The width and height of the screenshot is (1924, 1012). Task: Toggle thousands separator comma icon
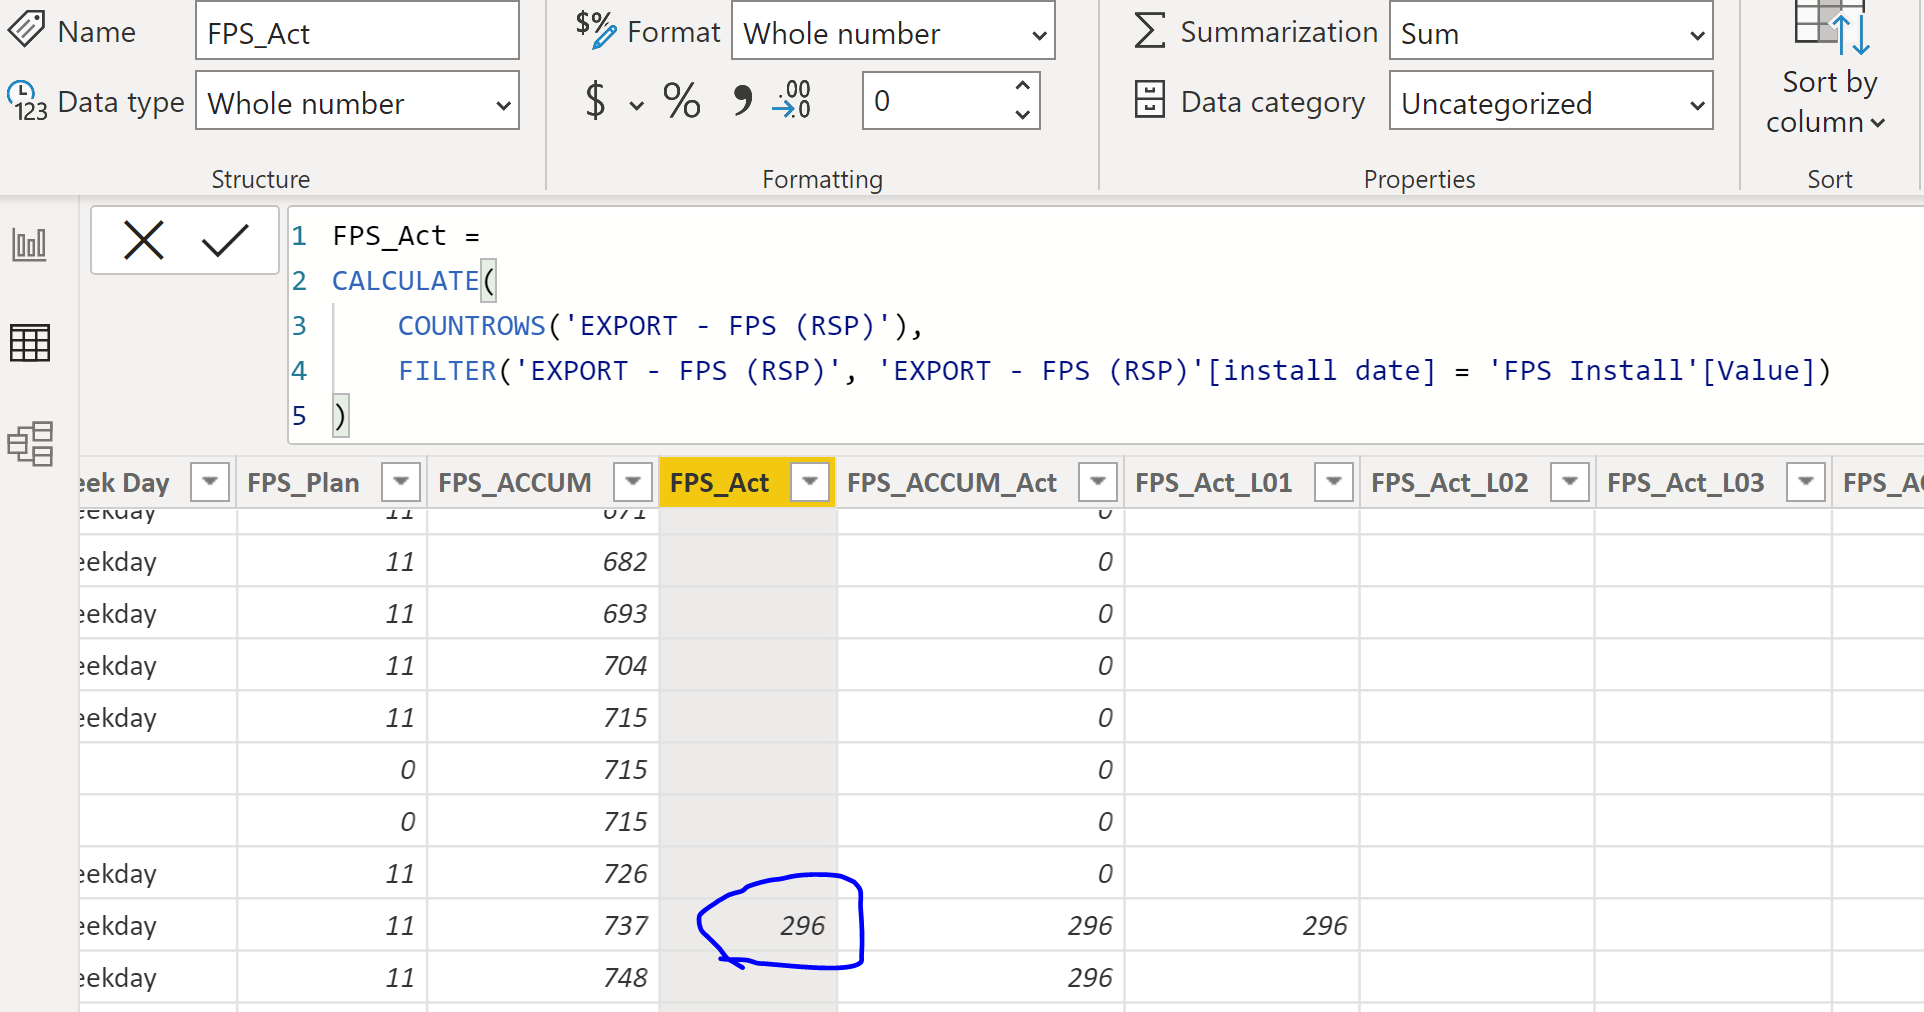tap(742, 101)
